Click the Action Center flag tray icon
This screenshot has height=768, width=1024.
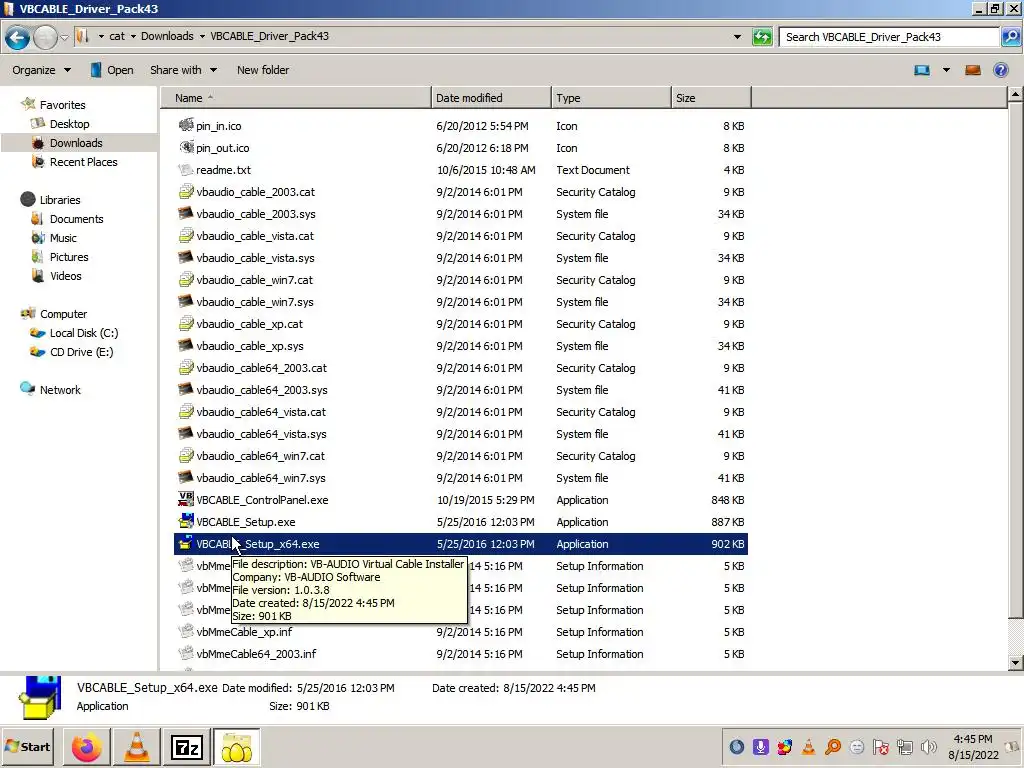click(x=880, y=746)
